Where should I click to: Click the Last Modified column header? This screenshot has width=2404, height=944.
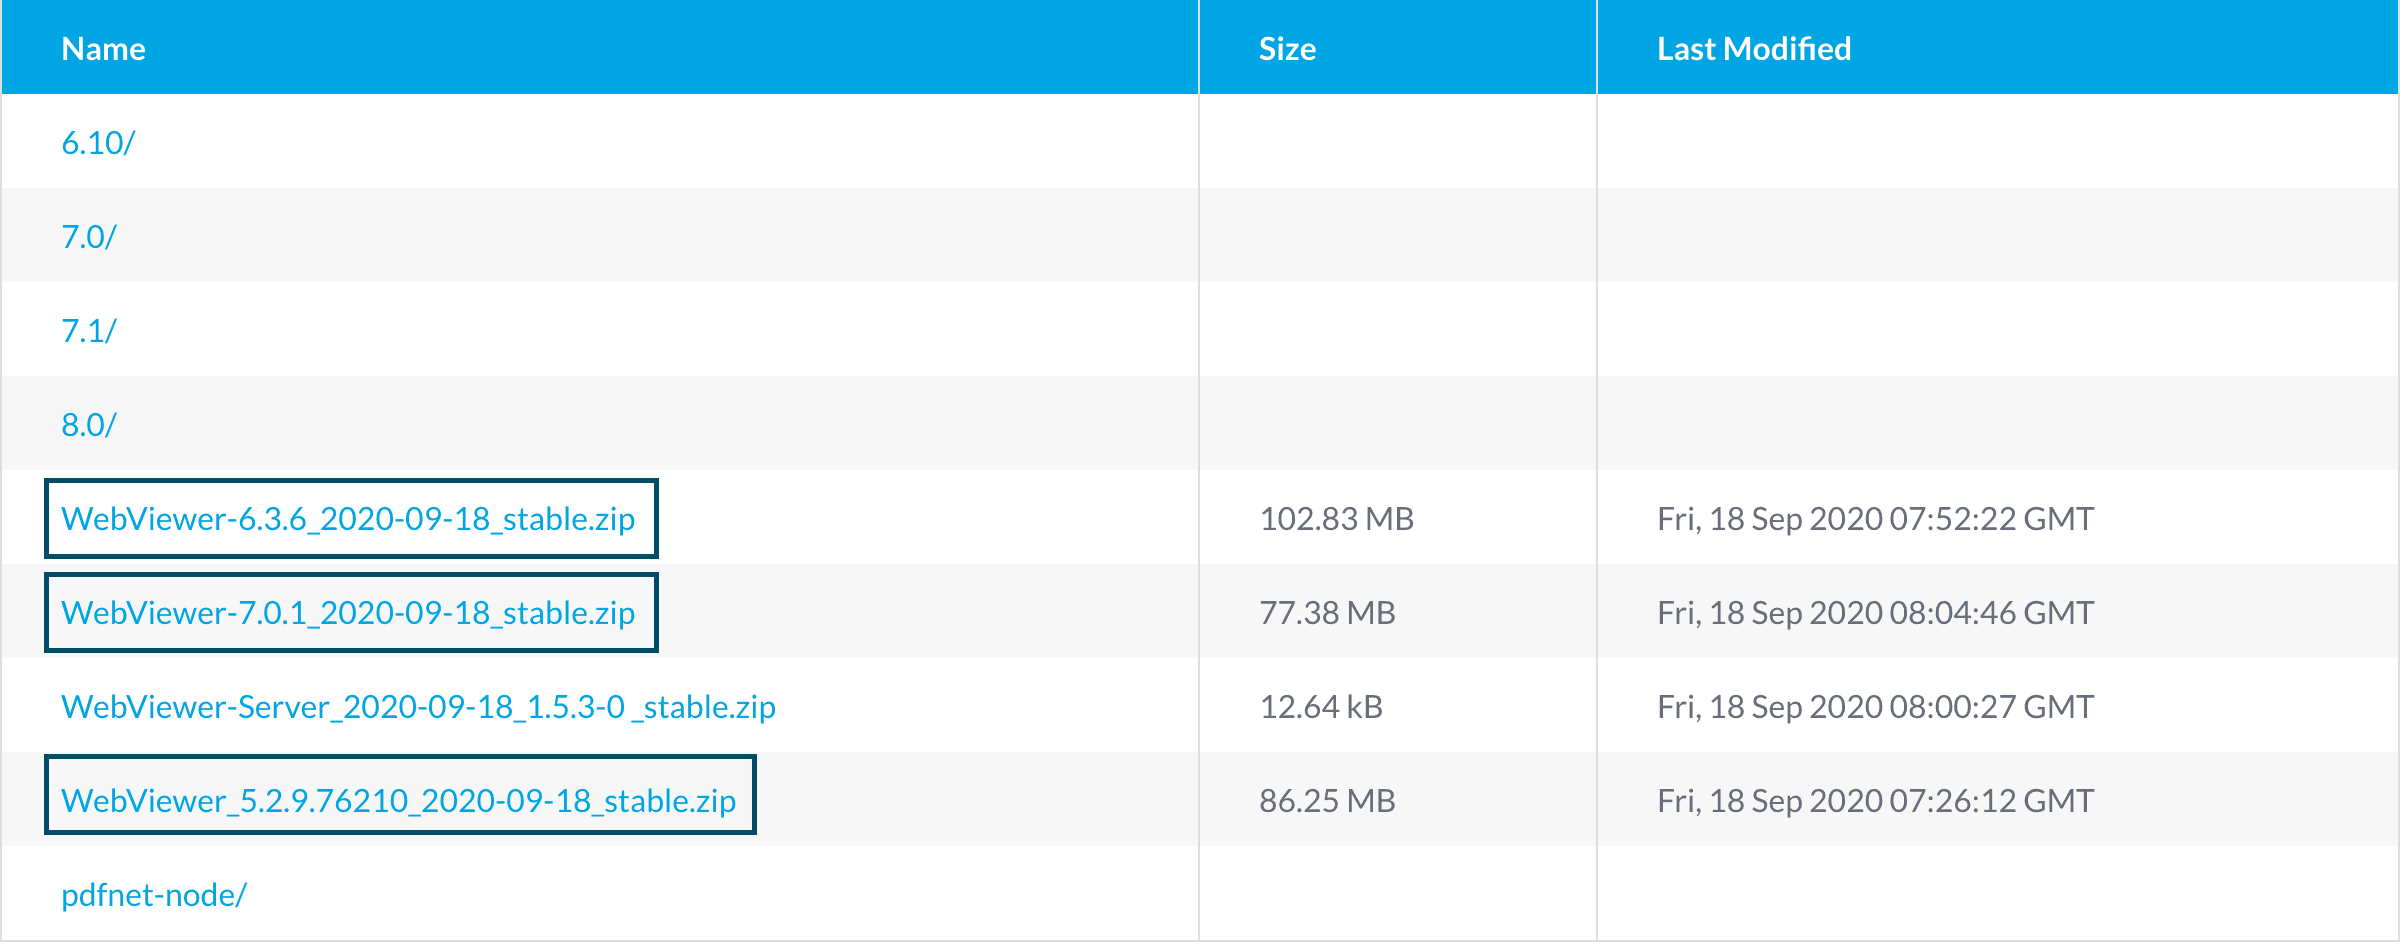coord(1753,49)
